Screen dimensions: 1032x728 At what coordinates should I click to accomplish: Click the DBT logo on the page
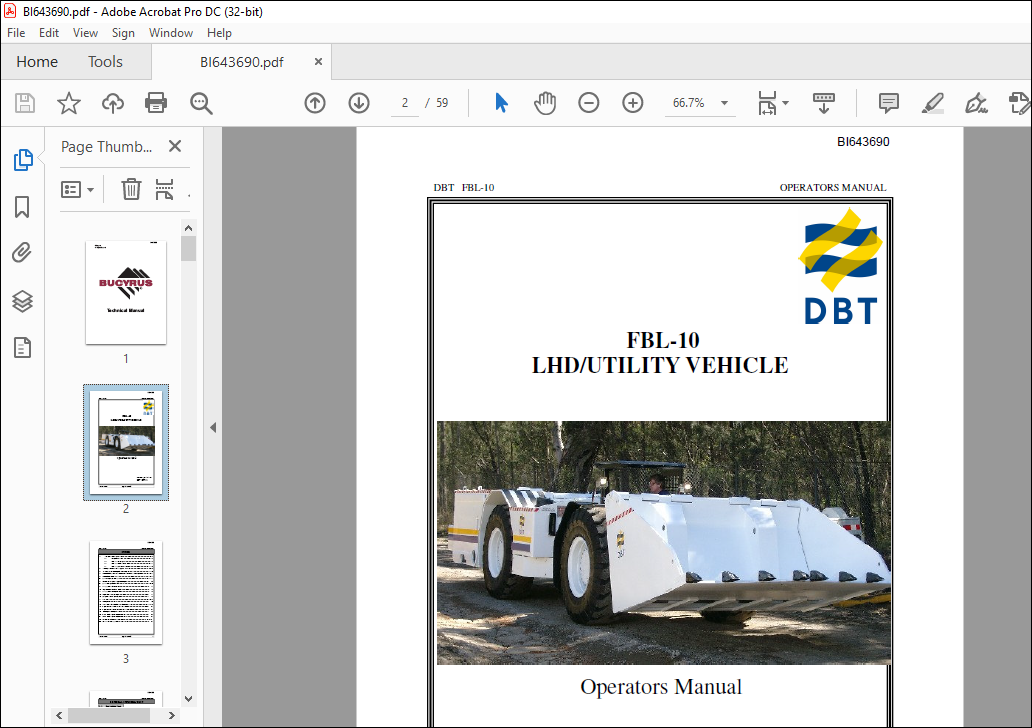tap(840, 266)
